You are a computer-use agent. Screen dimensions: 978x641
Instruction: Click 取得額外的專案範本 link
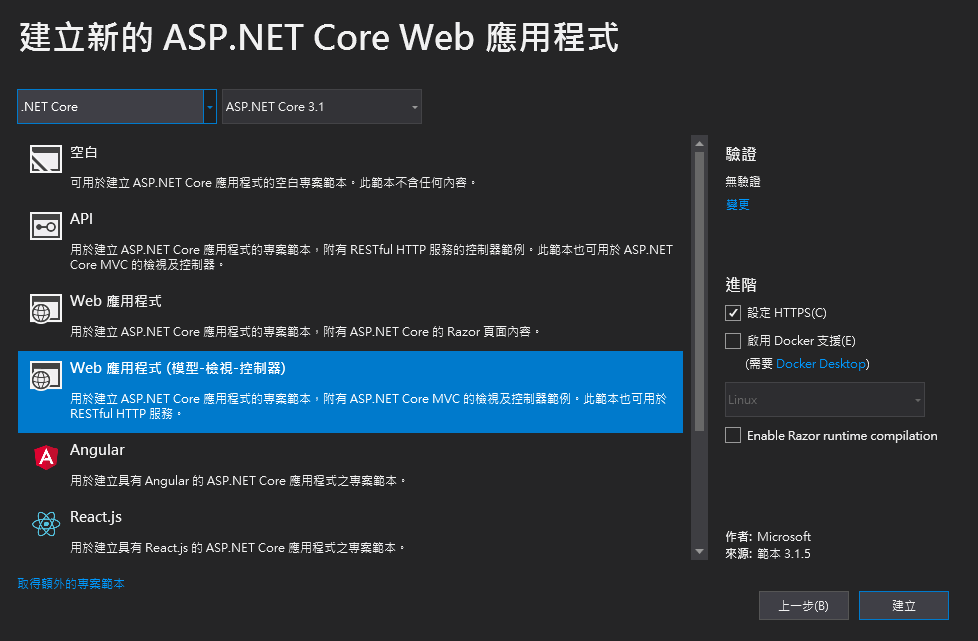pos(71,584)
